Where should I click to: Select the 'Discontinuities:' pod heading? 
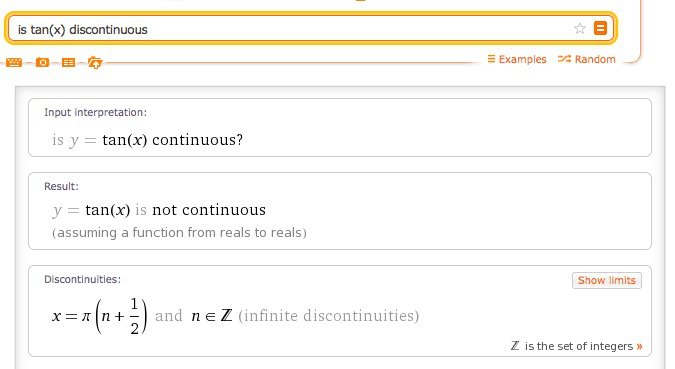coord(82,279)
